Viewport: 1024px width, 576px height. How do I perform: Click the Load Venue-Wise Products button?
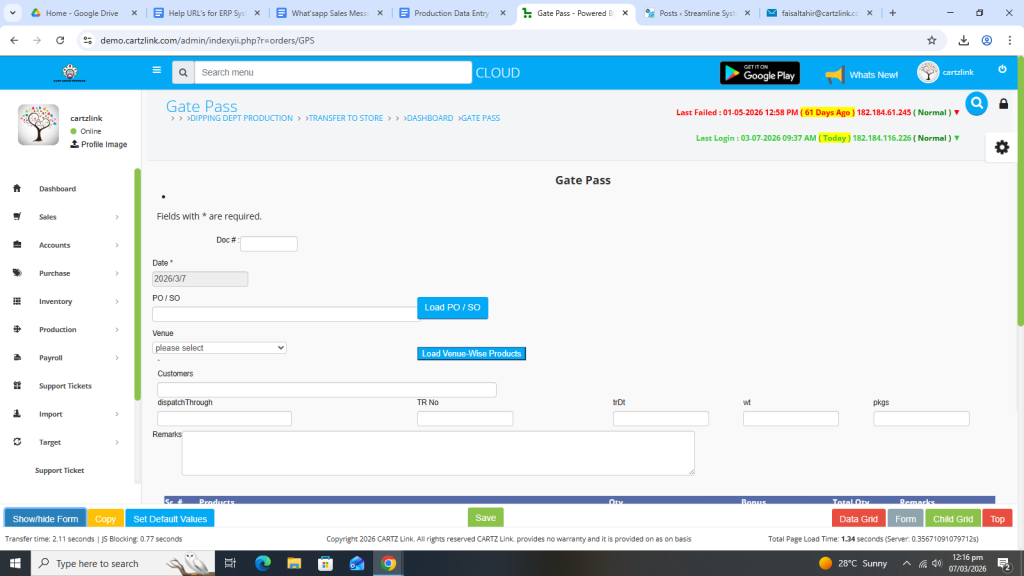click(x=470, y=354)
